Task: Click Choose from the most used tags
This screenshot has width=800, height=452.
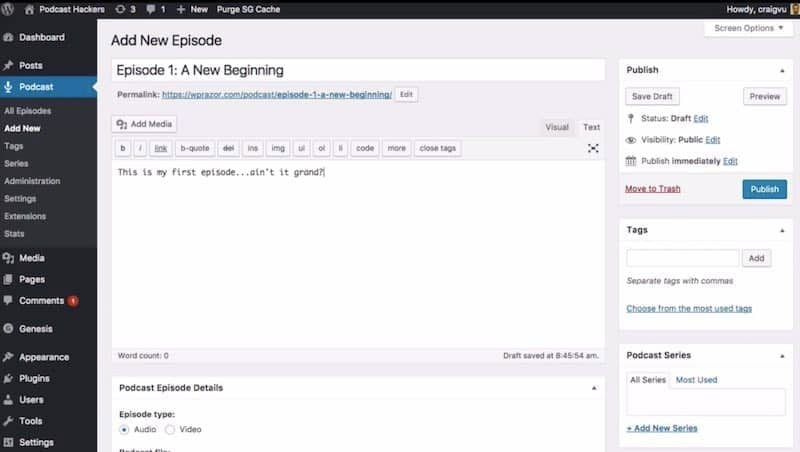Action: pos(689,309)
